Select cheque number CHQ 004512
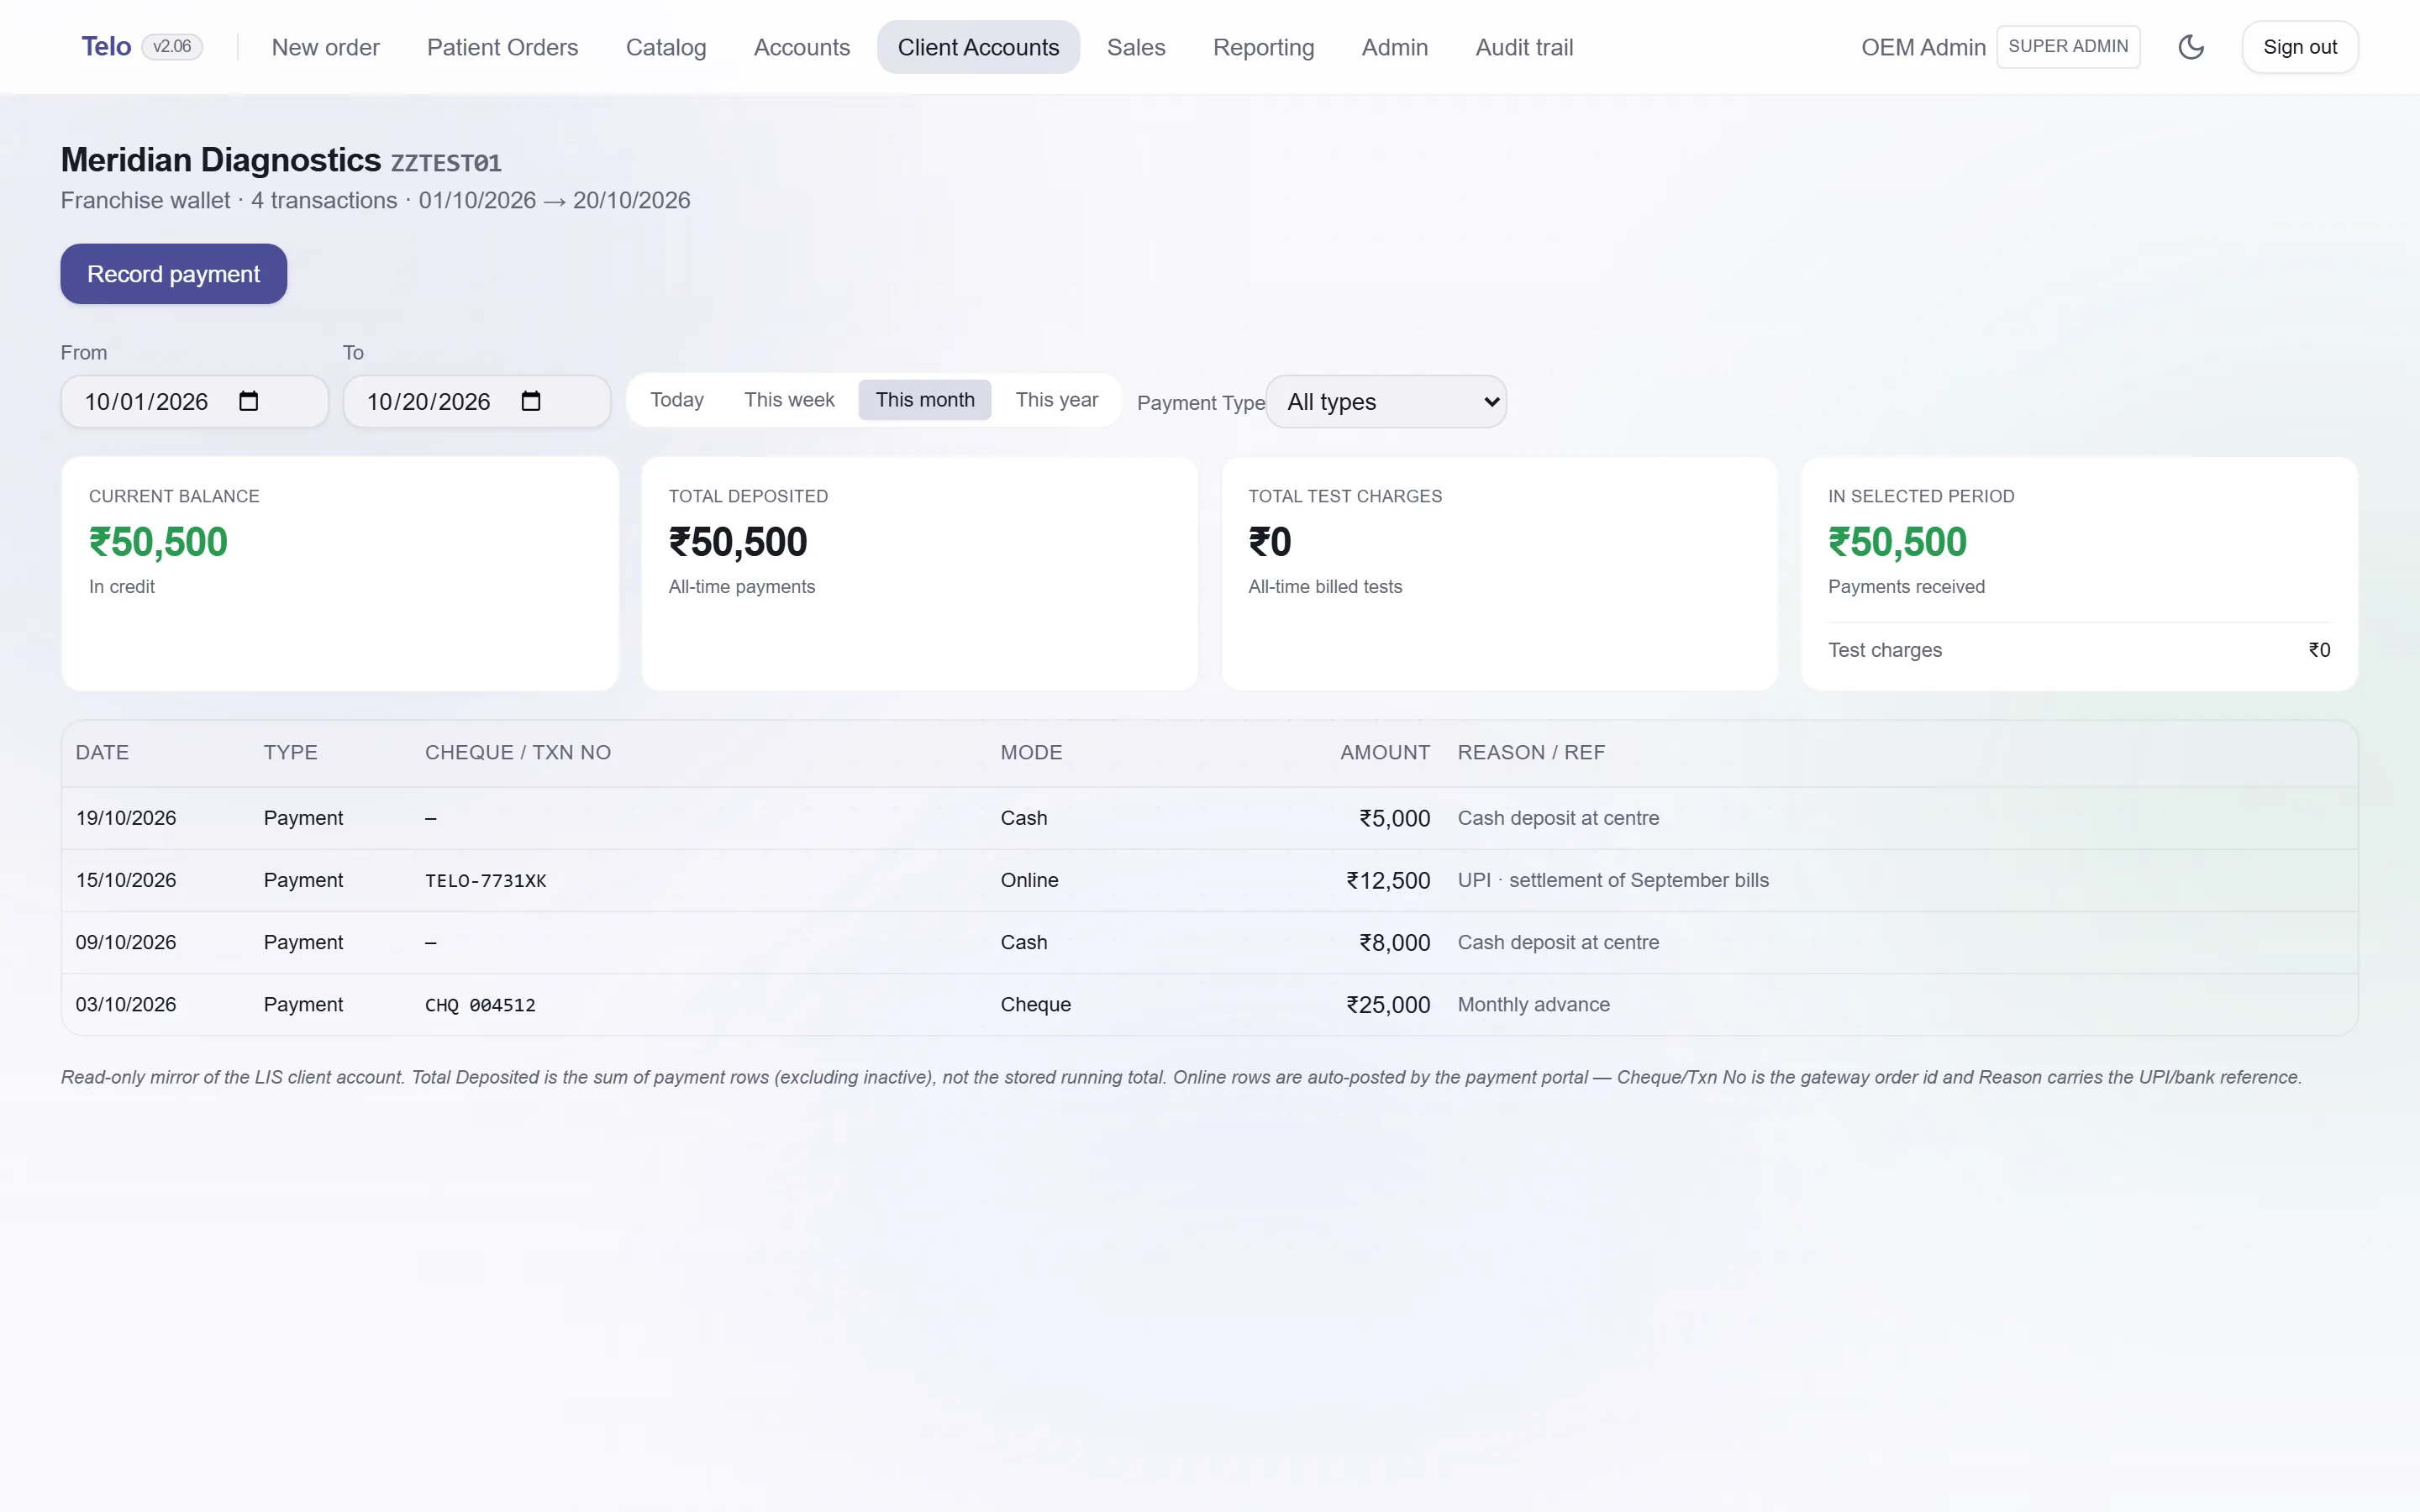The width and height of the screenshot is (2420, 1512). (480, 1005)
